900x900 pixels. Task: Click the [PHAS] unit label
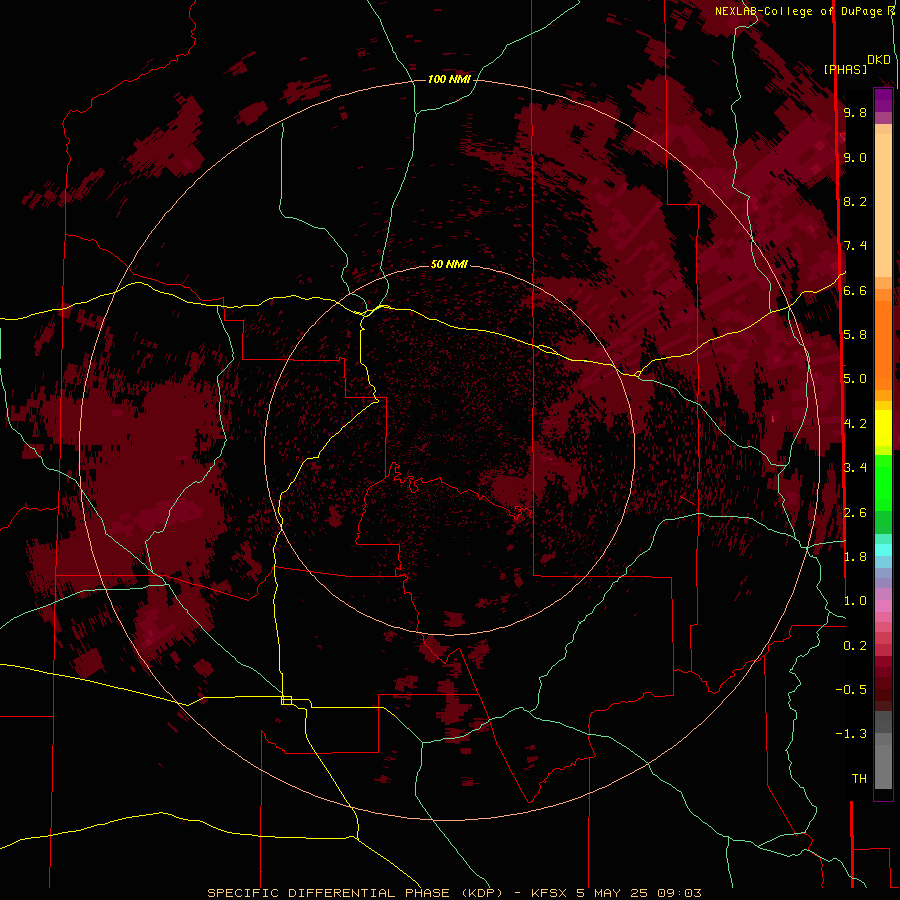(x=845, y=69)
